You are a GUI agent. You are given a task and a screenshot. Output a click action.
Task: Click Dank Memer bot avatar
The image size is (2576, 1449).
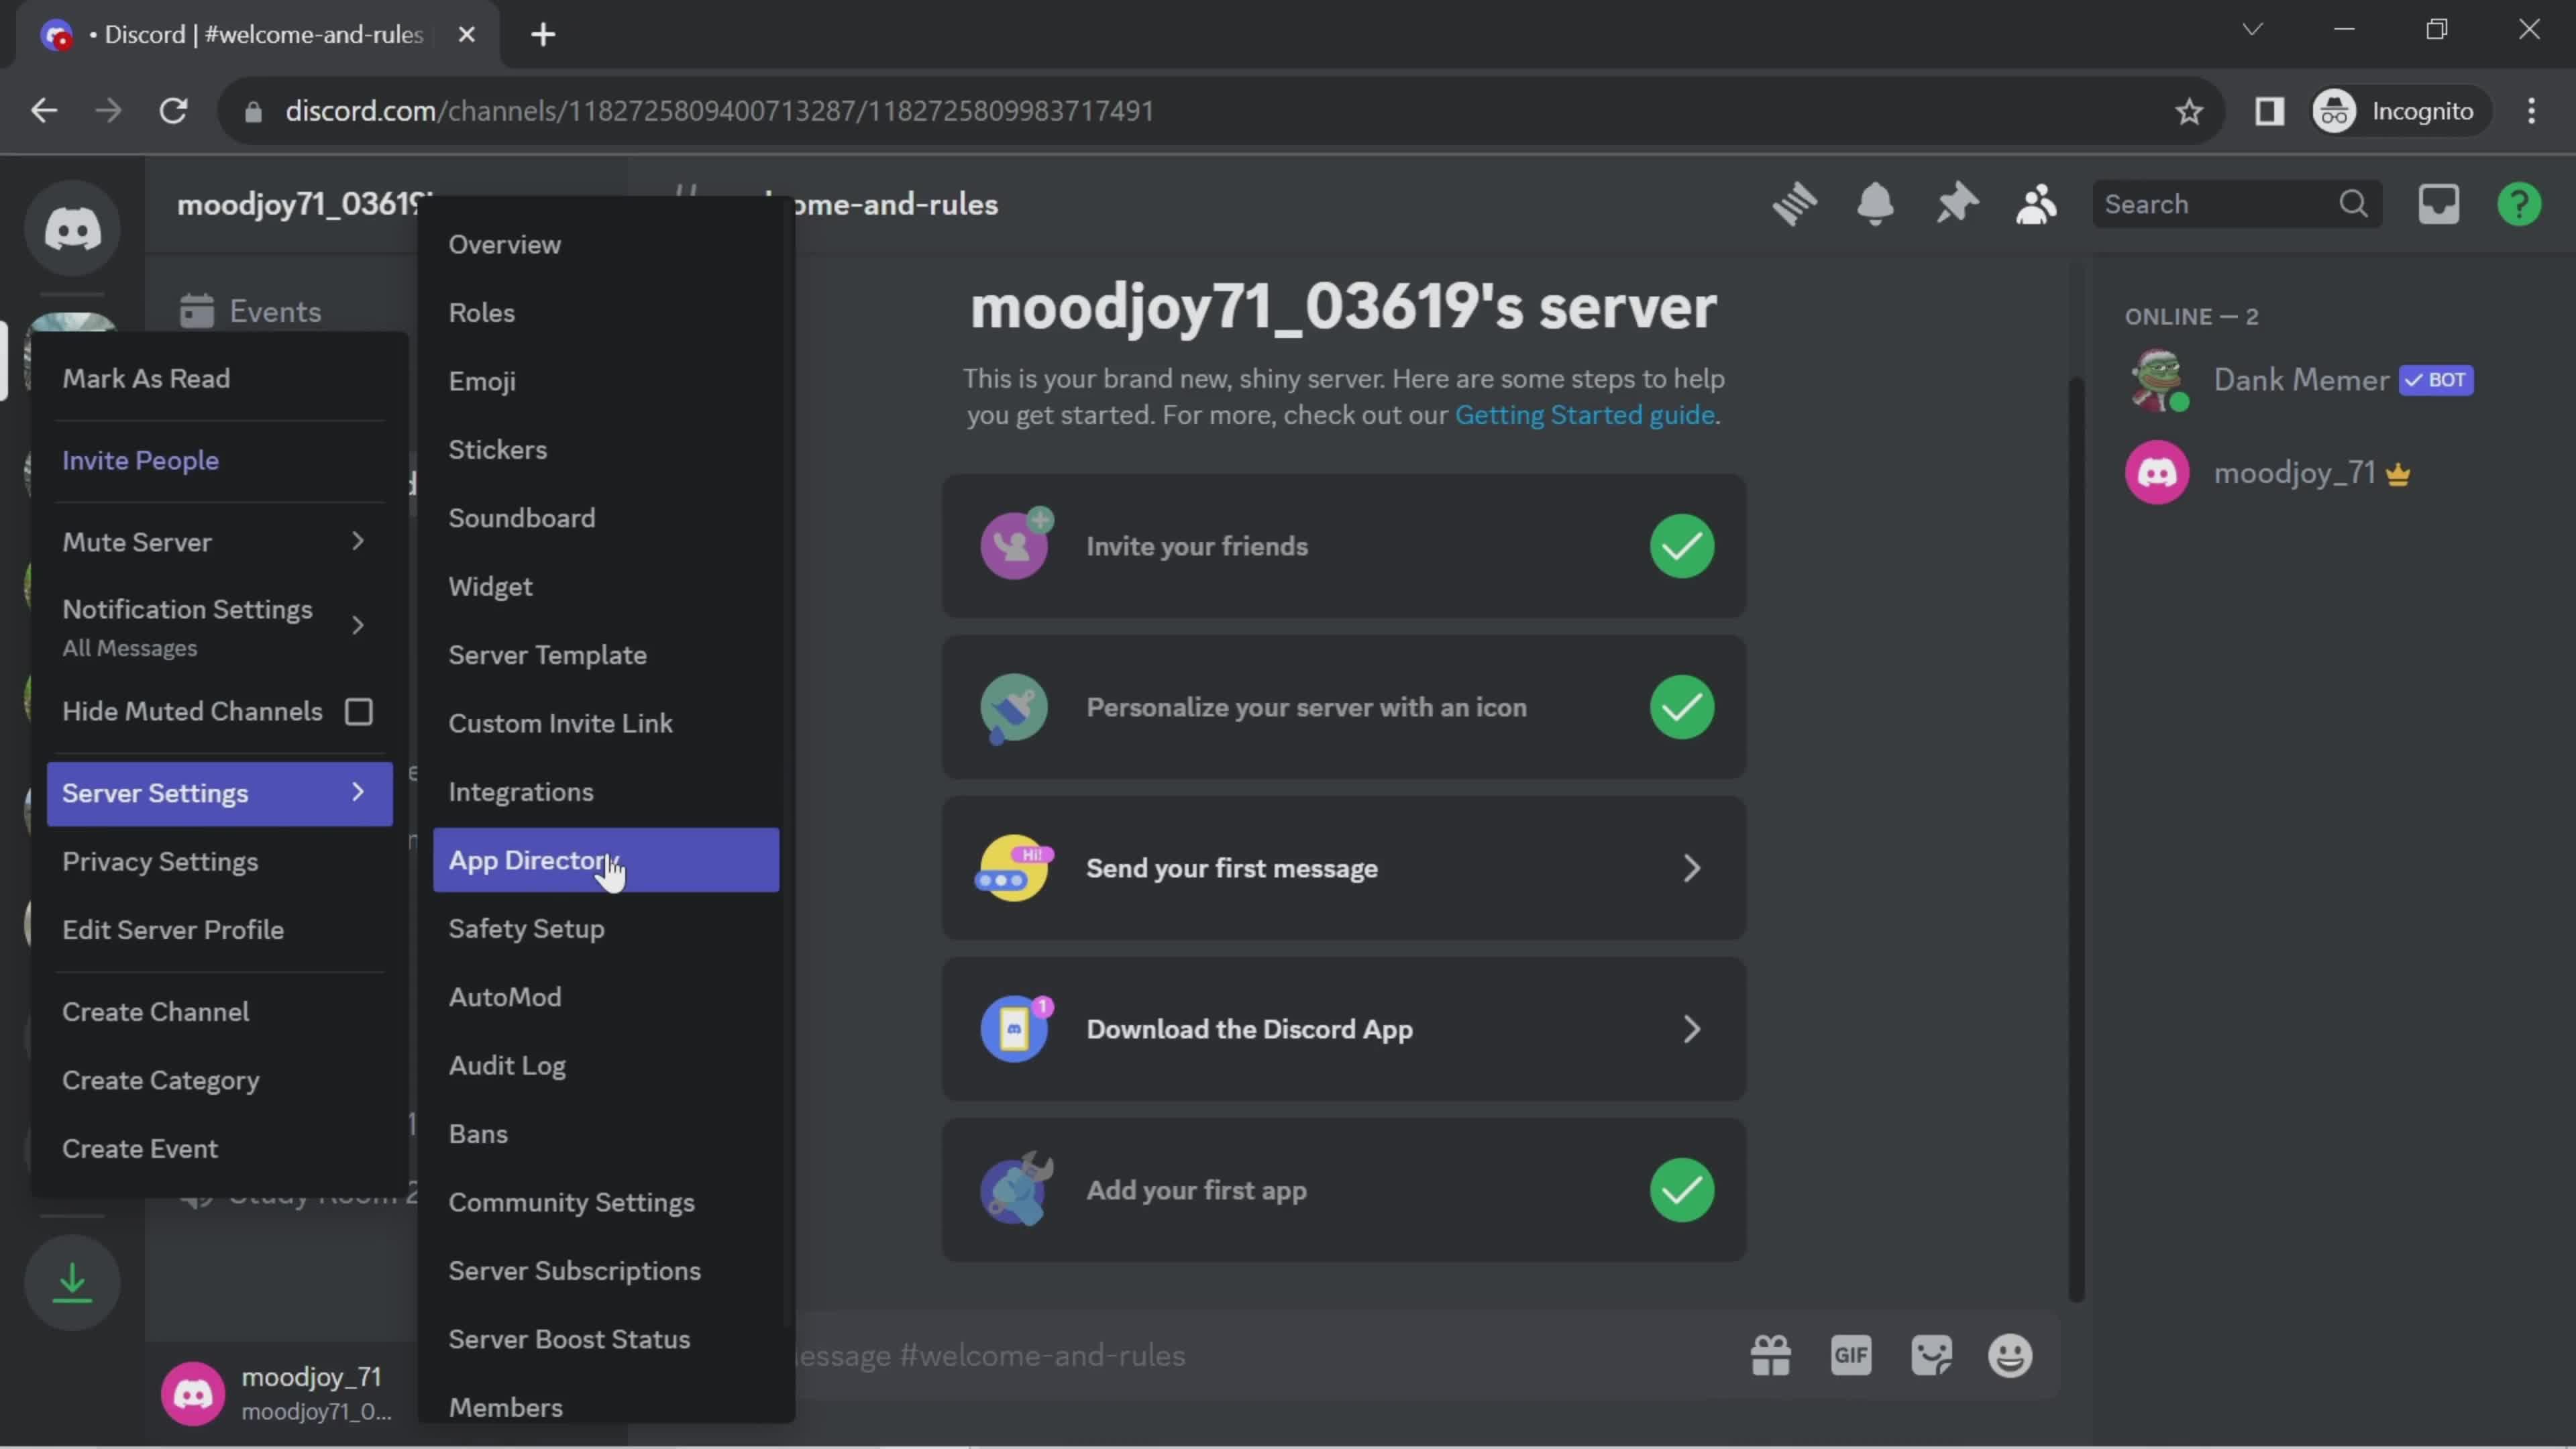(x=2157, y=380)
